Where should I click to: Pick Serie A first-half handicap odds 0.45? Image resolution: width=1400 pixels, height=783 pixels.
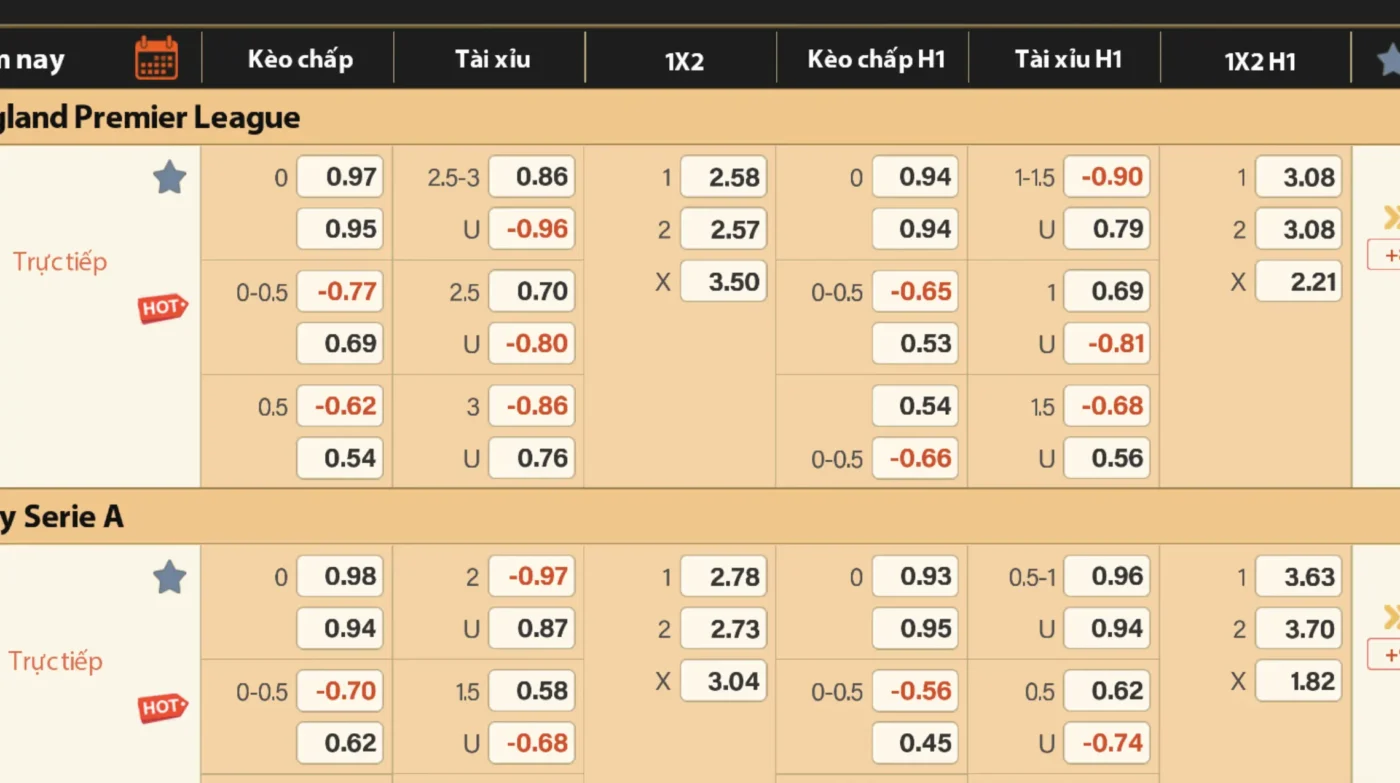tap(916, 742)
